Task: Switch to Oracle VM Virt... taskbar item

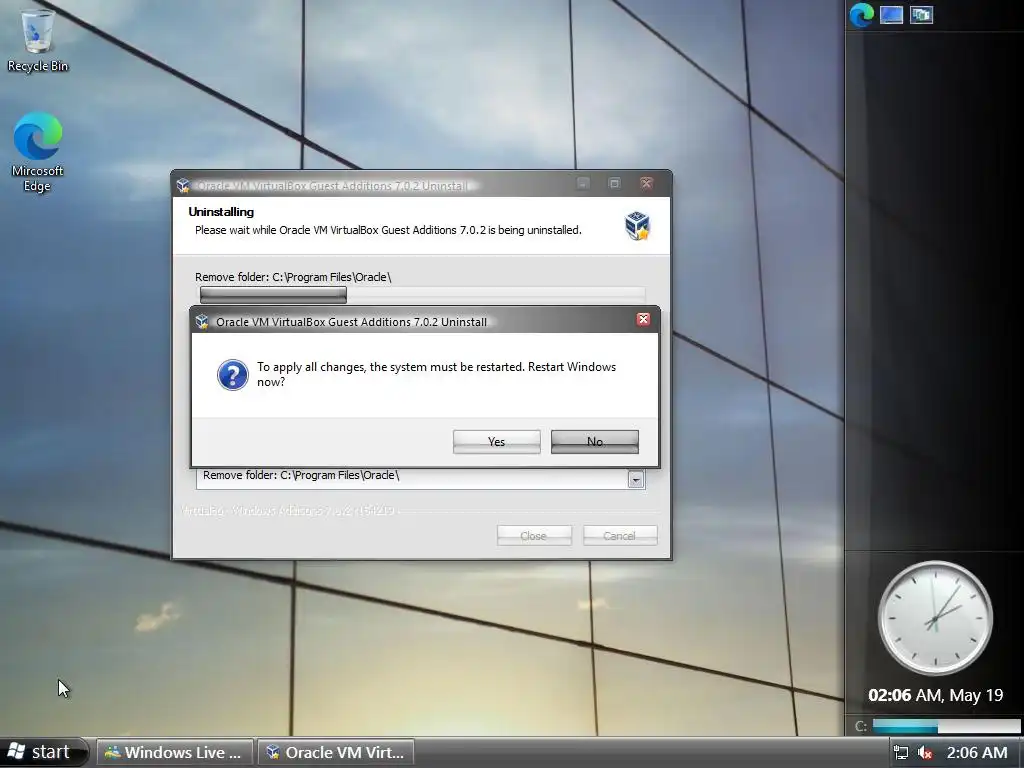Action: coord(336,752)
